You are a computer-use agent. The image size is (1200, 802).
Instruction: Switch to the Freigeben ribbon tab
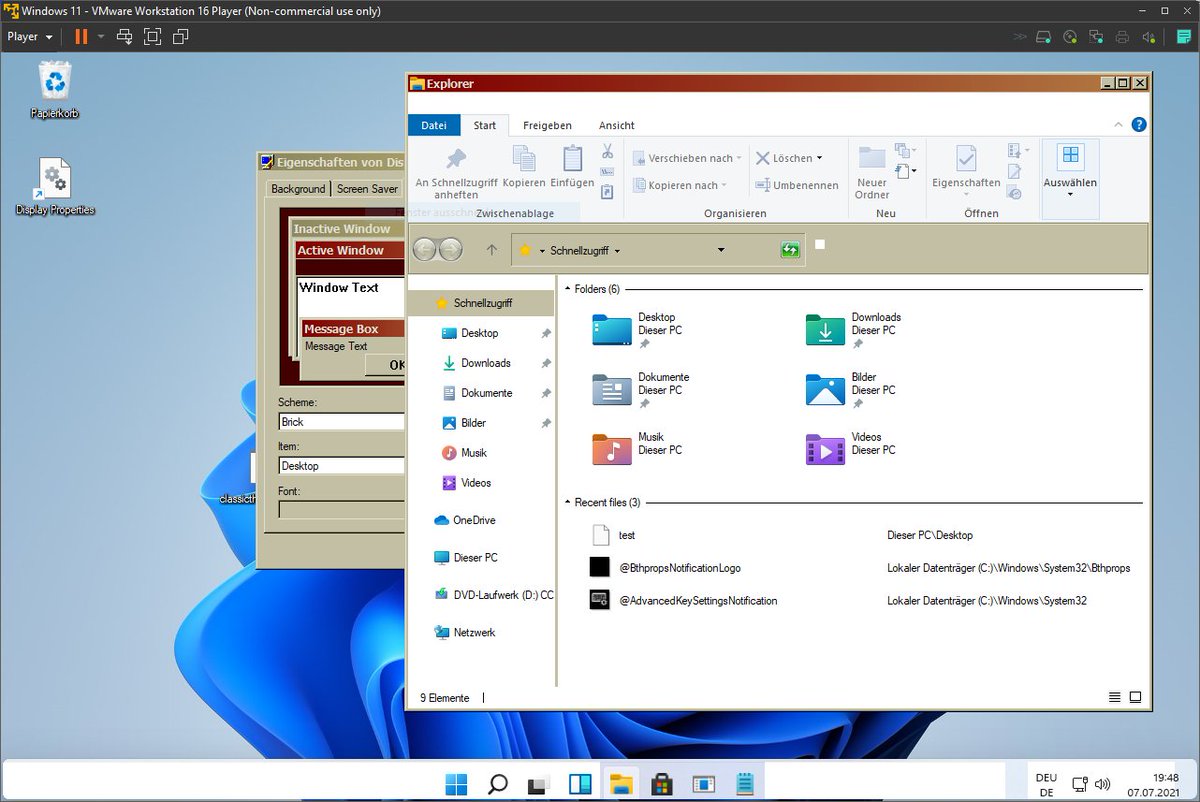tap(547, 125)
